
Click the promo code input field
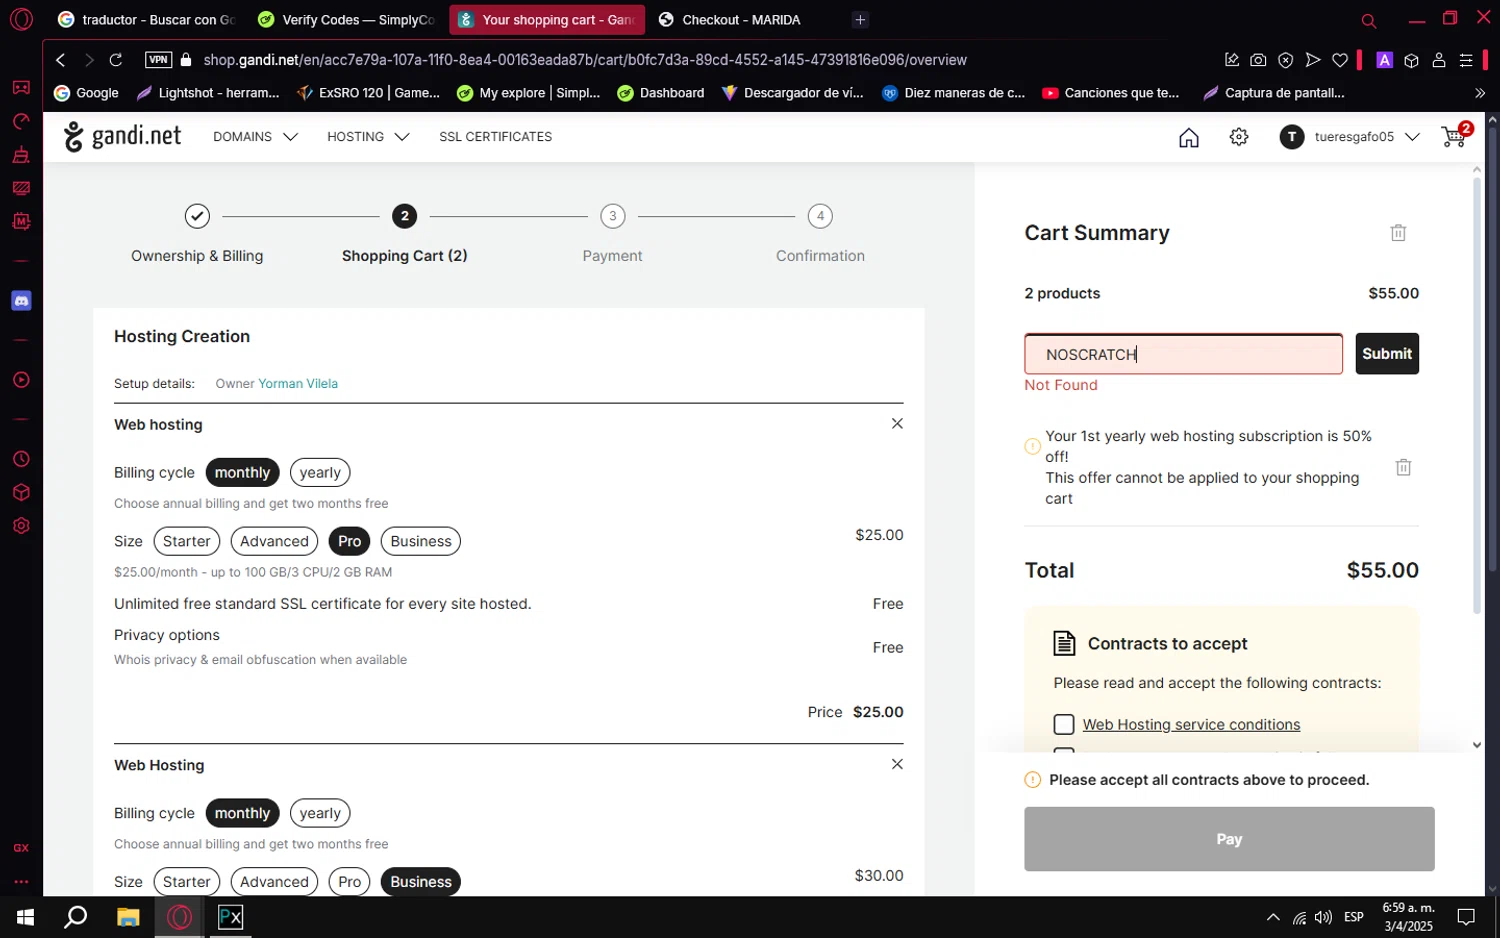click(1183, 354)
